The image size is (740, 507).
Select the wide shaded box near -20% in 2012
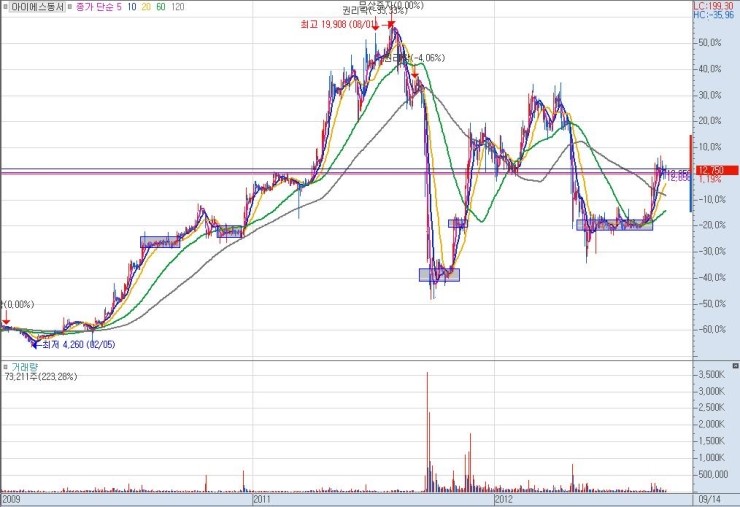(x=614, y=225)
